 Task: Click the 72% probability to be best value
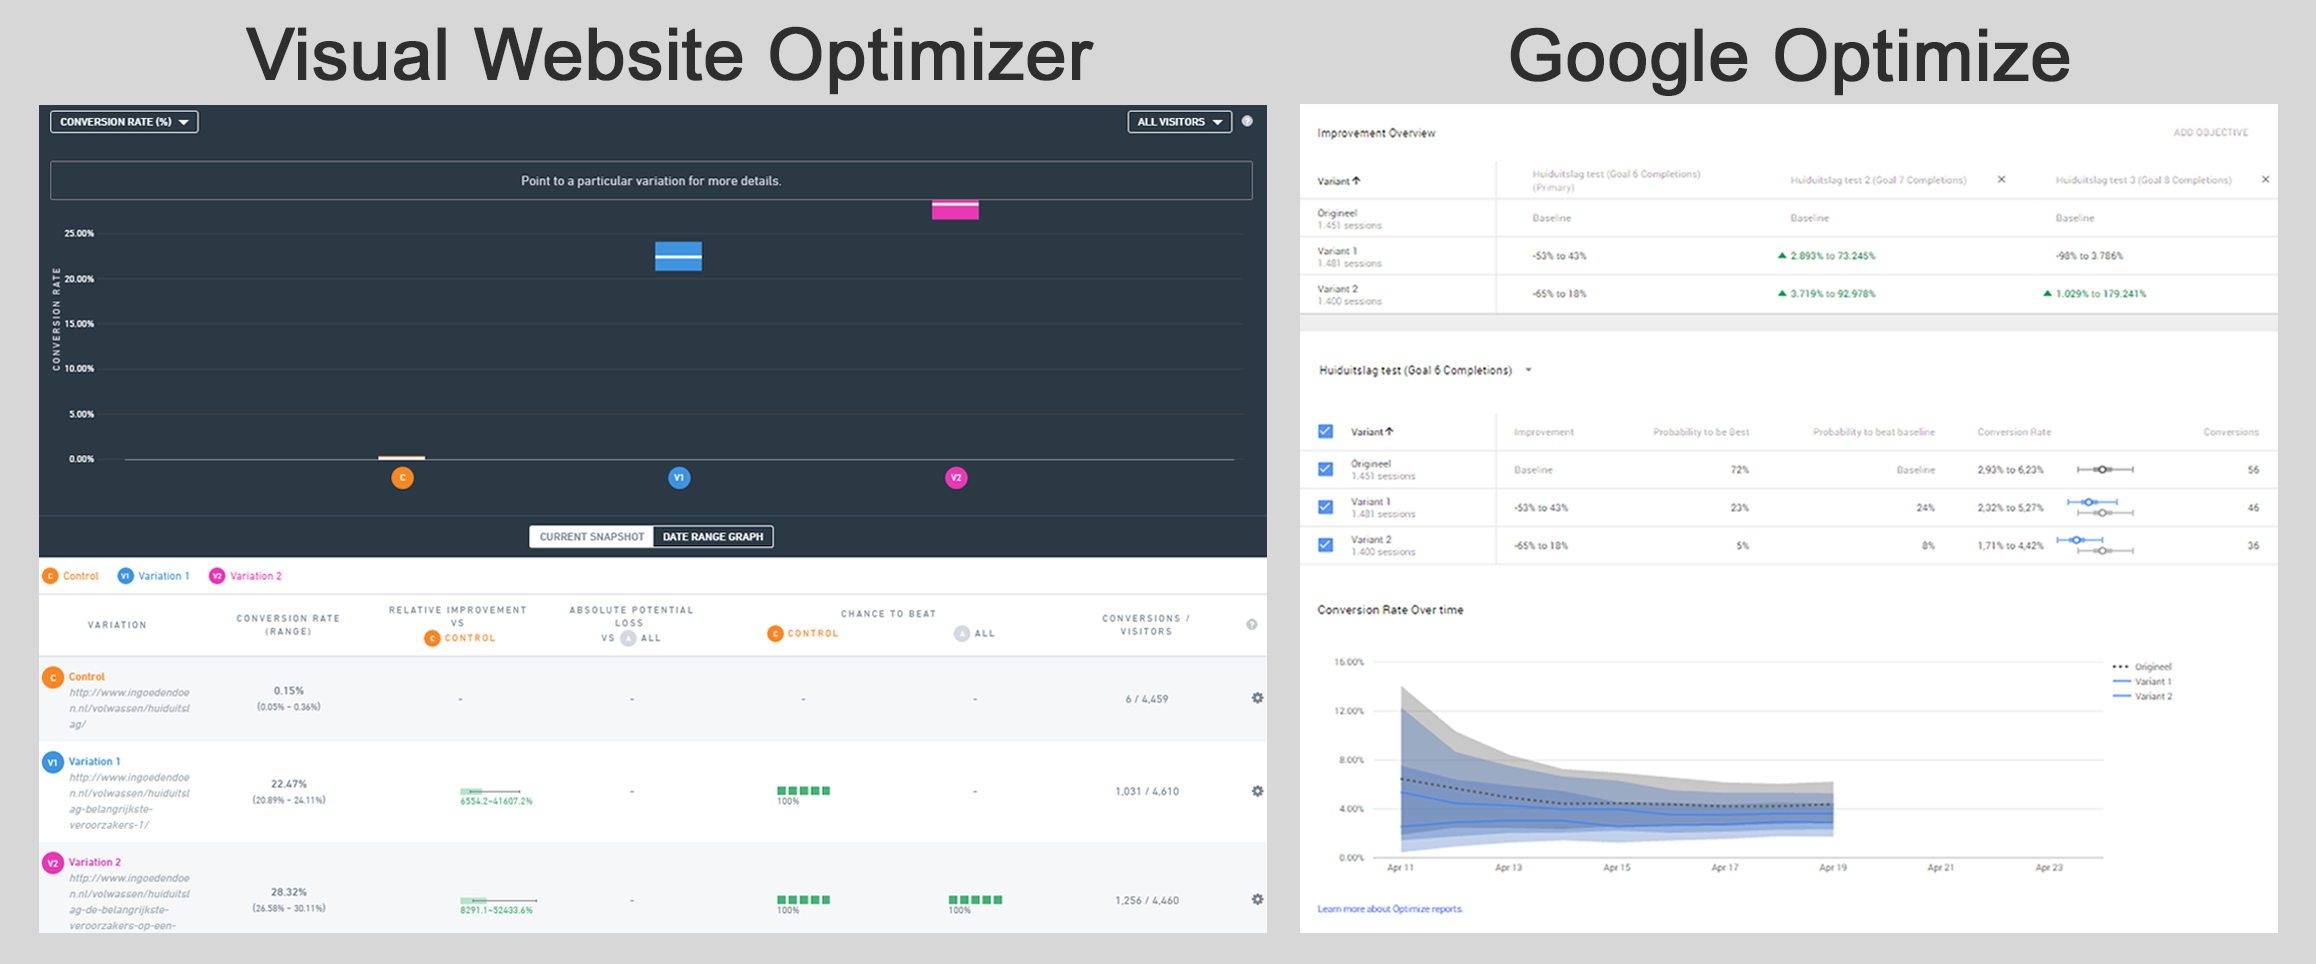point(1740,470)
